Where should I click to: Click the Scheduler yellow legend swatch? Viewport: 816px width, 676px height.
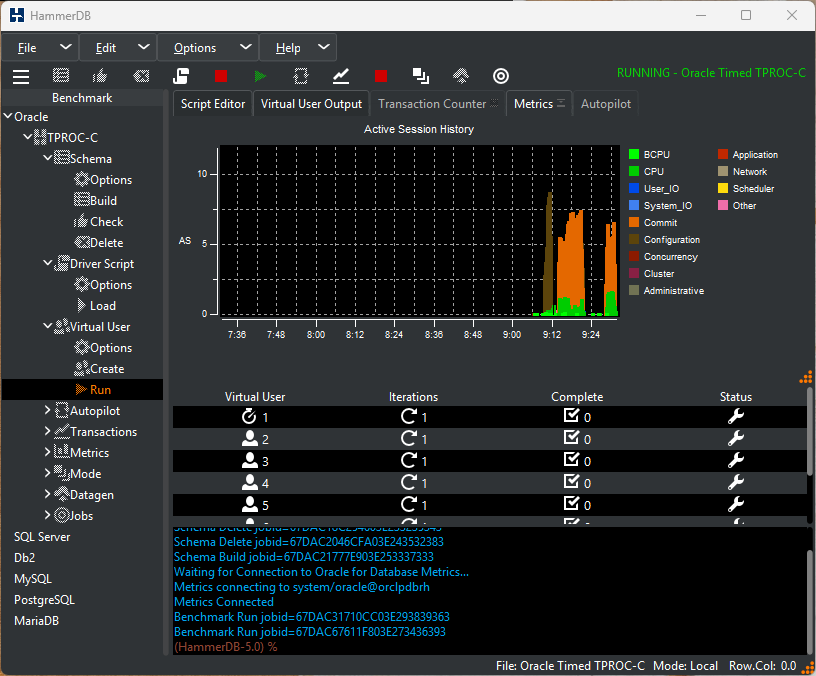(723, 188)
